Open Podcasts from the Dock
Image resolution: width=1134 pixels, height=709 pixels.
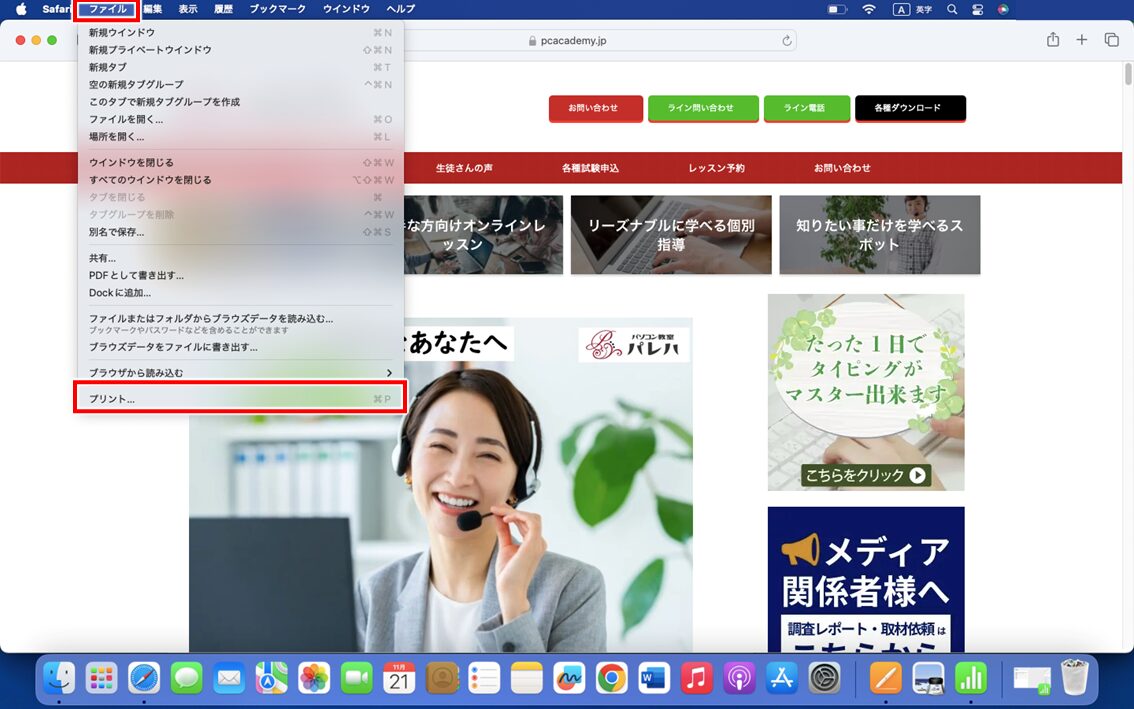coord(737,677)
